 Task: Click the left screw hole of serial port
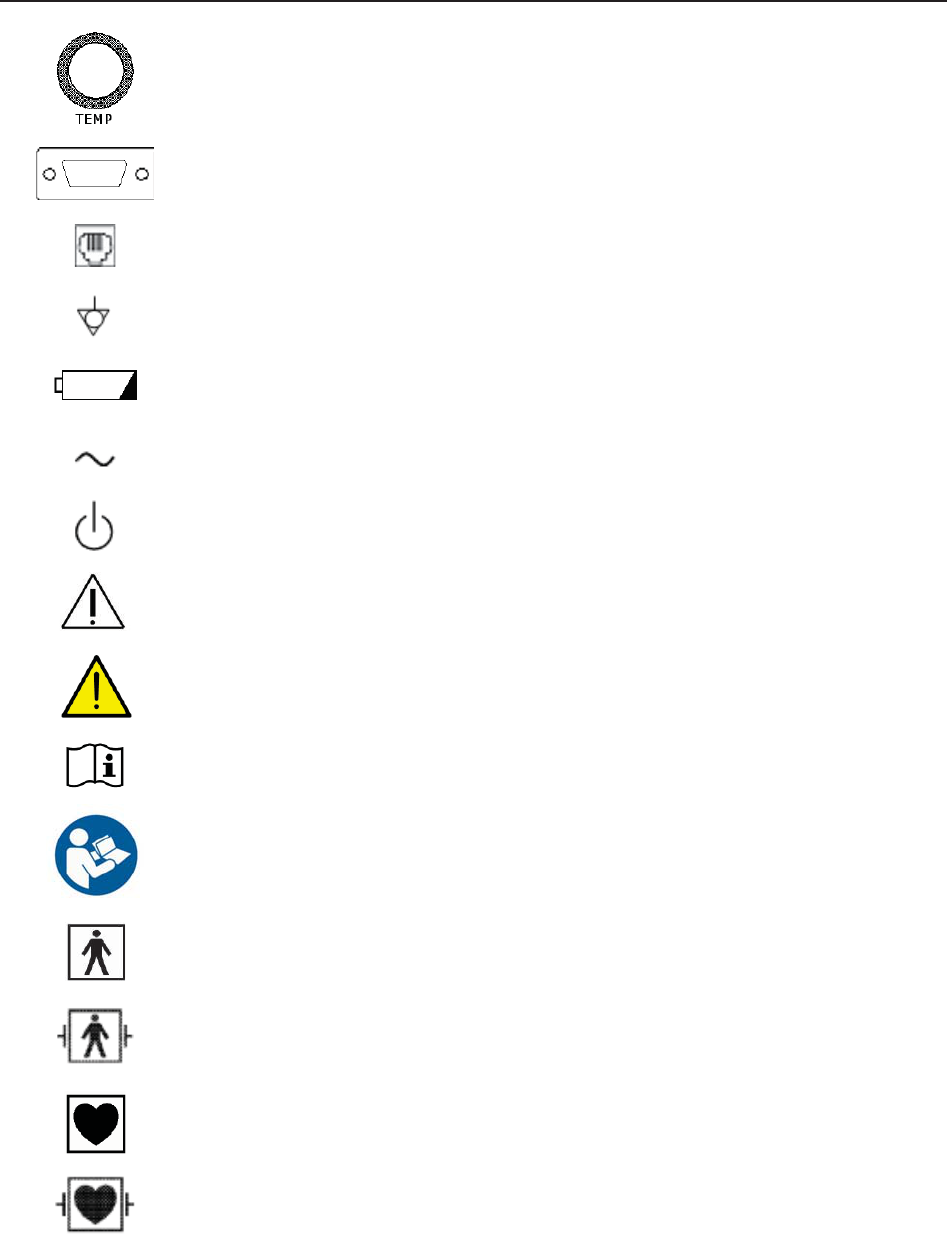coord(48,174)
